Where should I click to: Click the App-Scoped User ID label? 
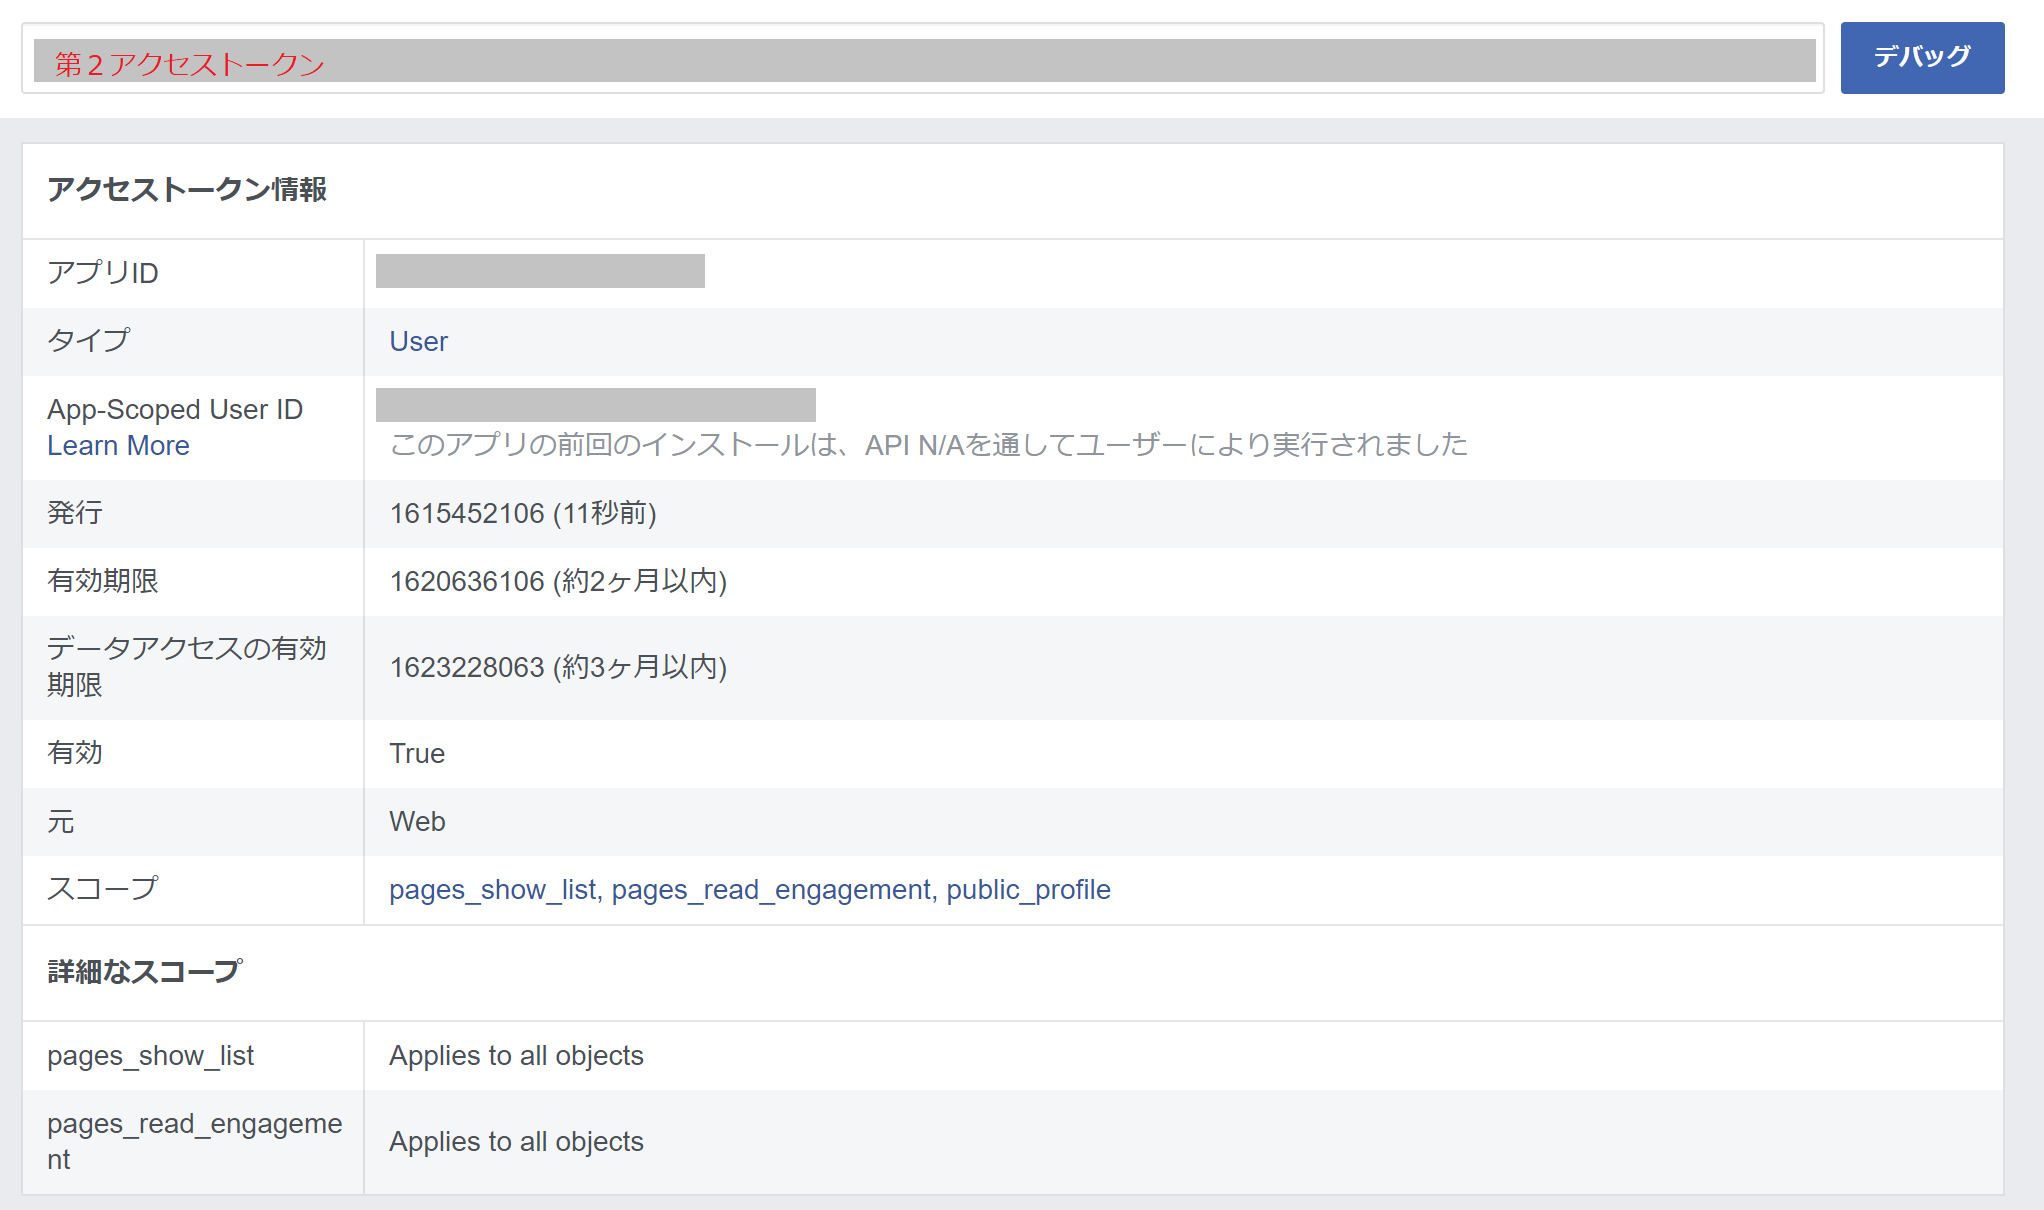pyautogui.click(x=175, y=410)
